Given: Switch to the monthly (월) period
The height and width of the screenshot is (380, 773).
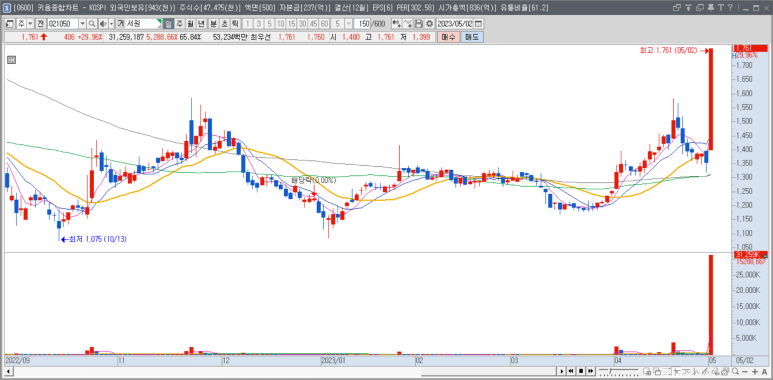Looking at the screenshot, I should [190, 24].
